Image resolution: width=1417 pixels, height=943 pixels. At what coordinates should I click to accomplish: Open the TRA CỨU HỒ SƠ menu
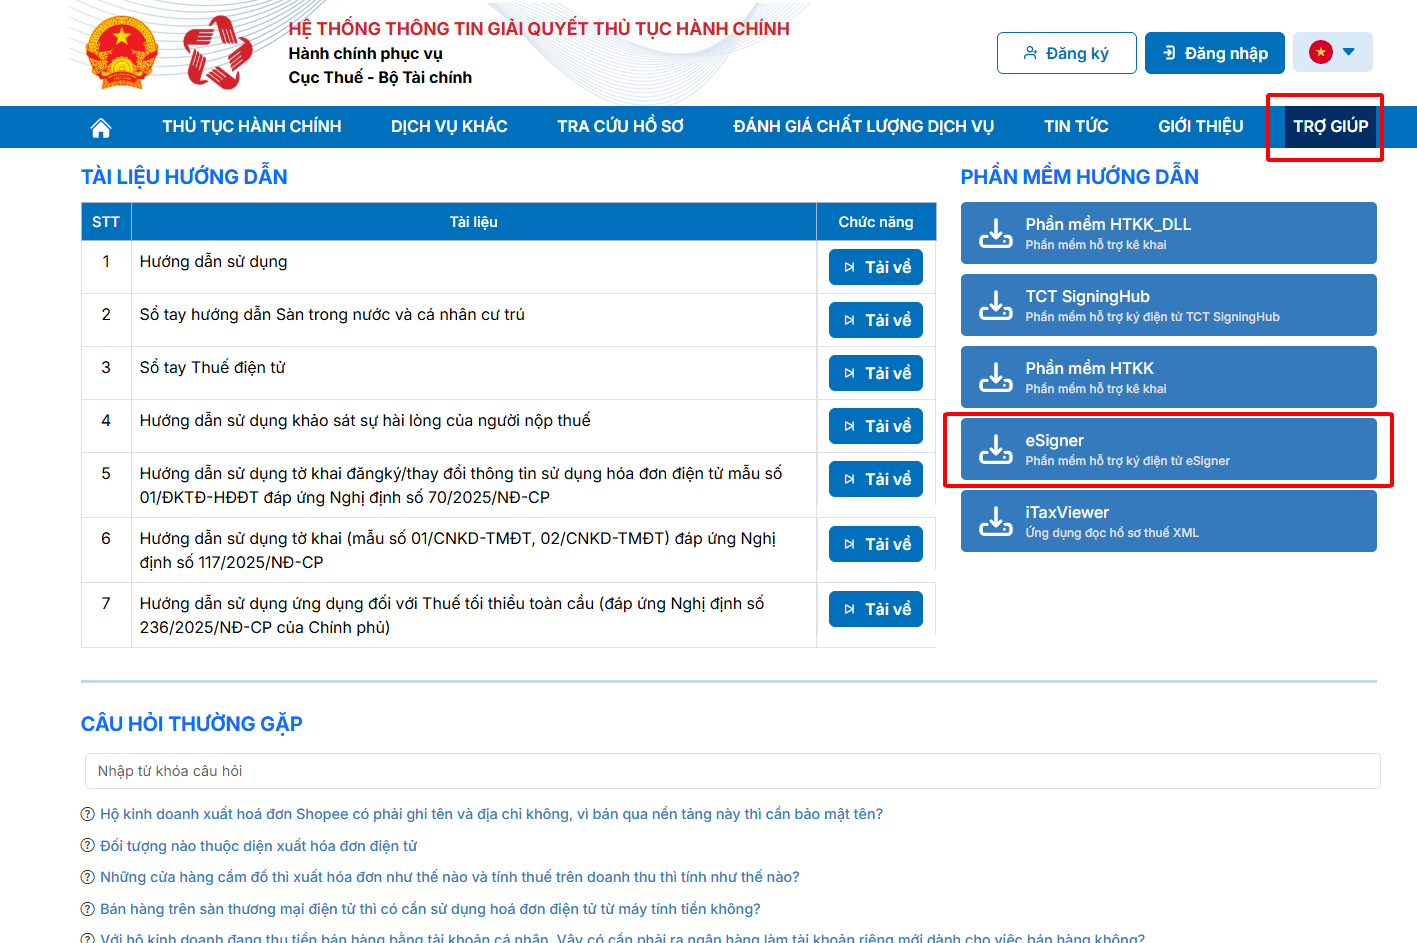click(620, 127)
